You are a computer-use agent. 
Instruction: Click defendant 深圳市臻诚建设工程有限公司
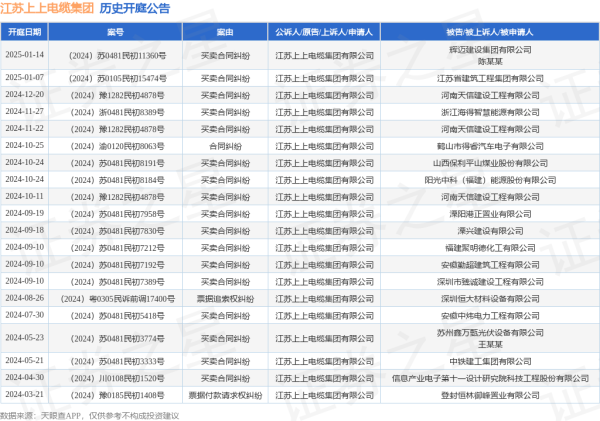point(490,282)
